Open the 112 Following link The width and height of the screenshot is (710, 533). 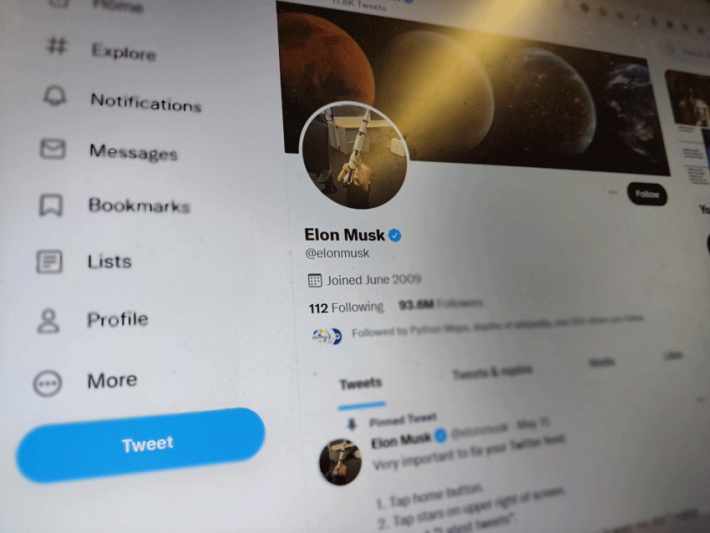[x=346, y=308]
